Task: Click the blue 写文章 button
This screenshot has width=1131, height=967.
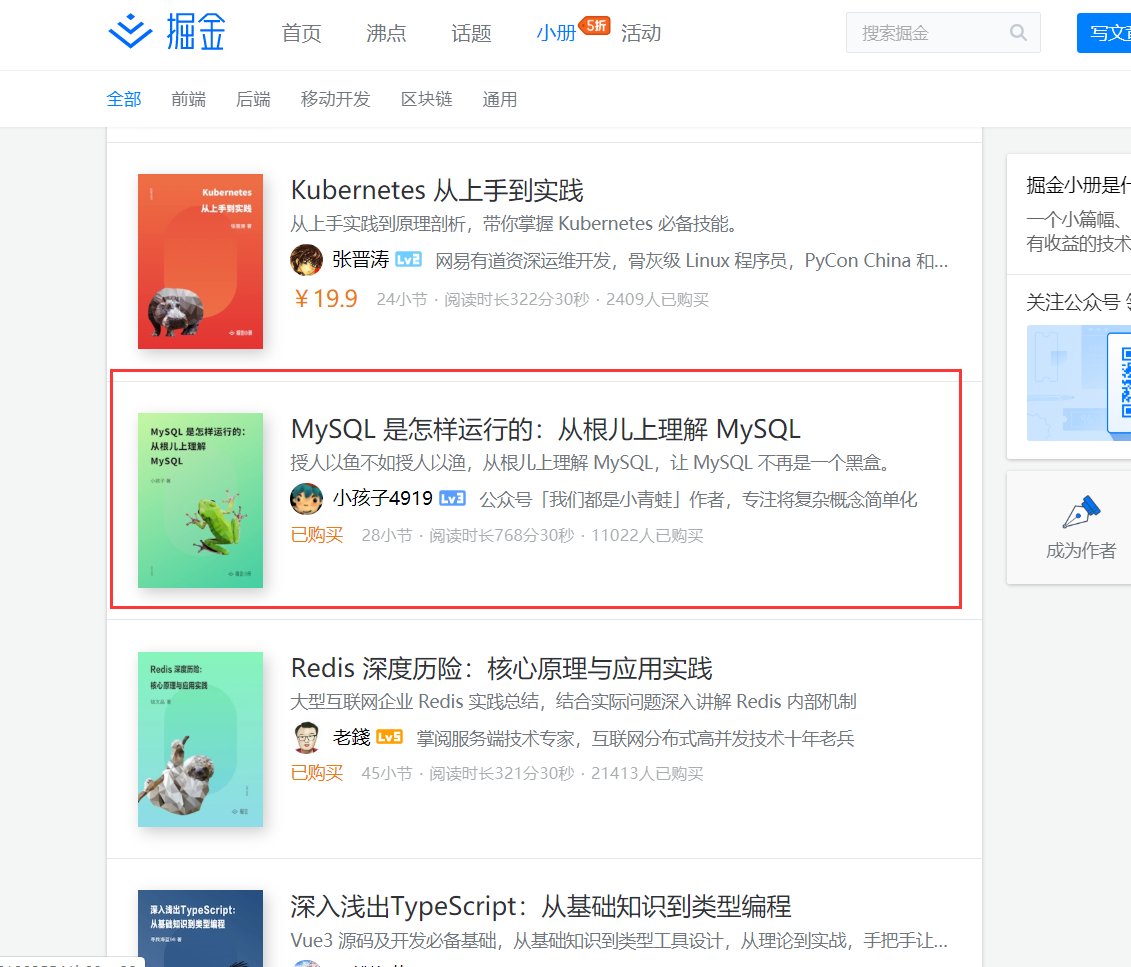Action: [x=1104, y=32]
